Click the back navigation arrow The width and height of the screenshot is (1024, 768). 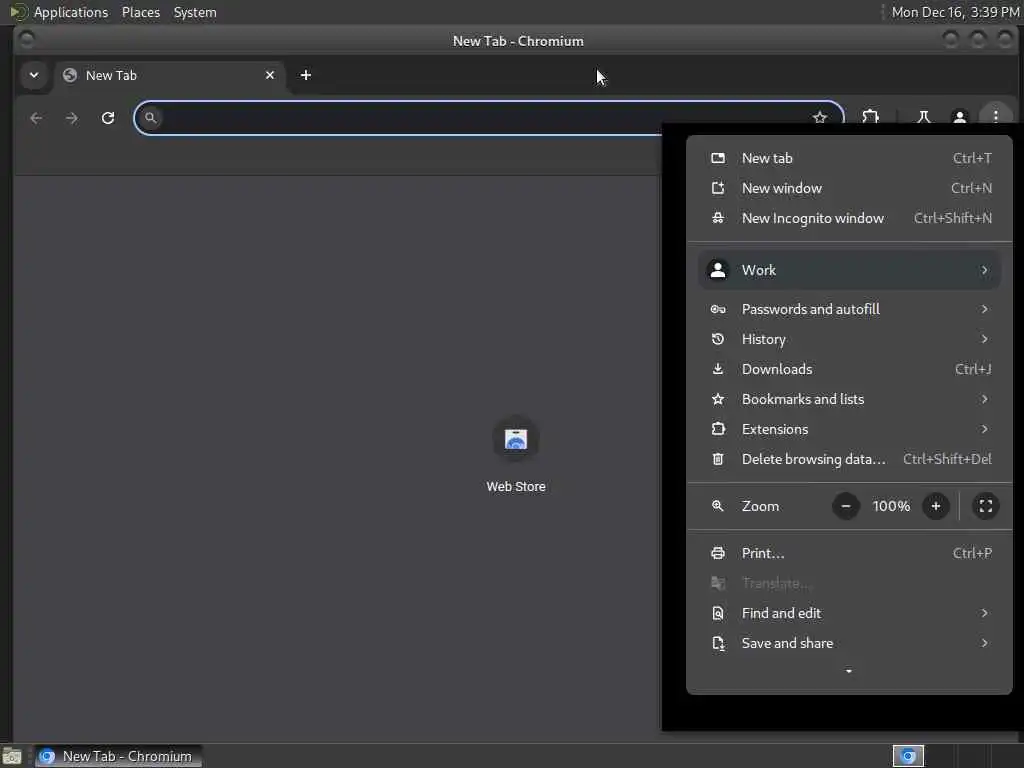pos(36,118)
